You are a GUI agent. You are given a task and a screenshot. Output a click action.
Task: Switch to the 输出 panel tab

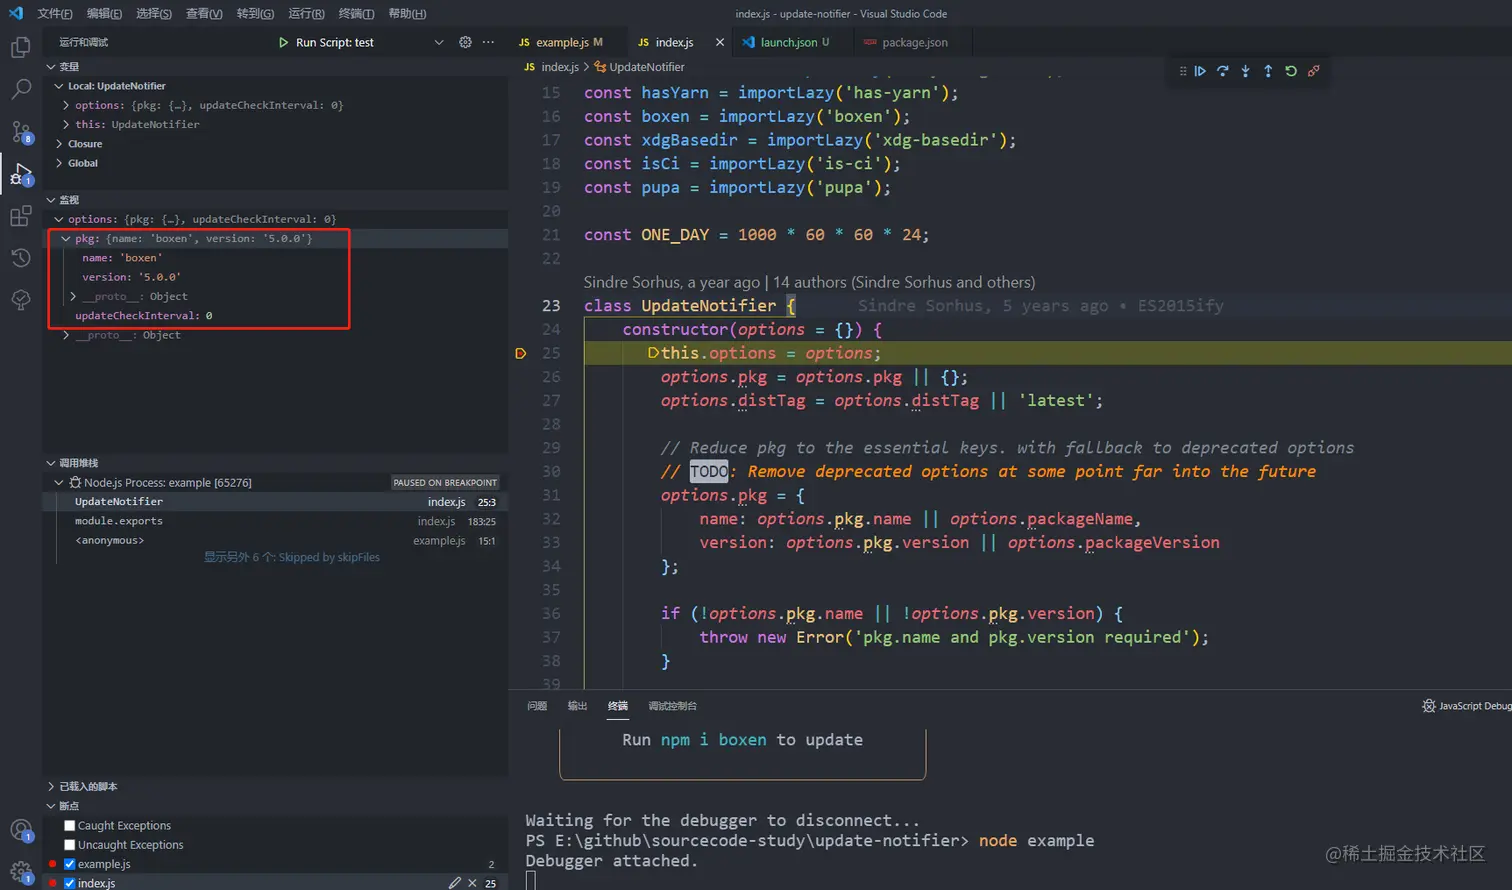577,706
